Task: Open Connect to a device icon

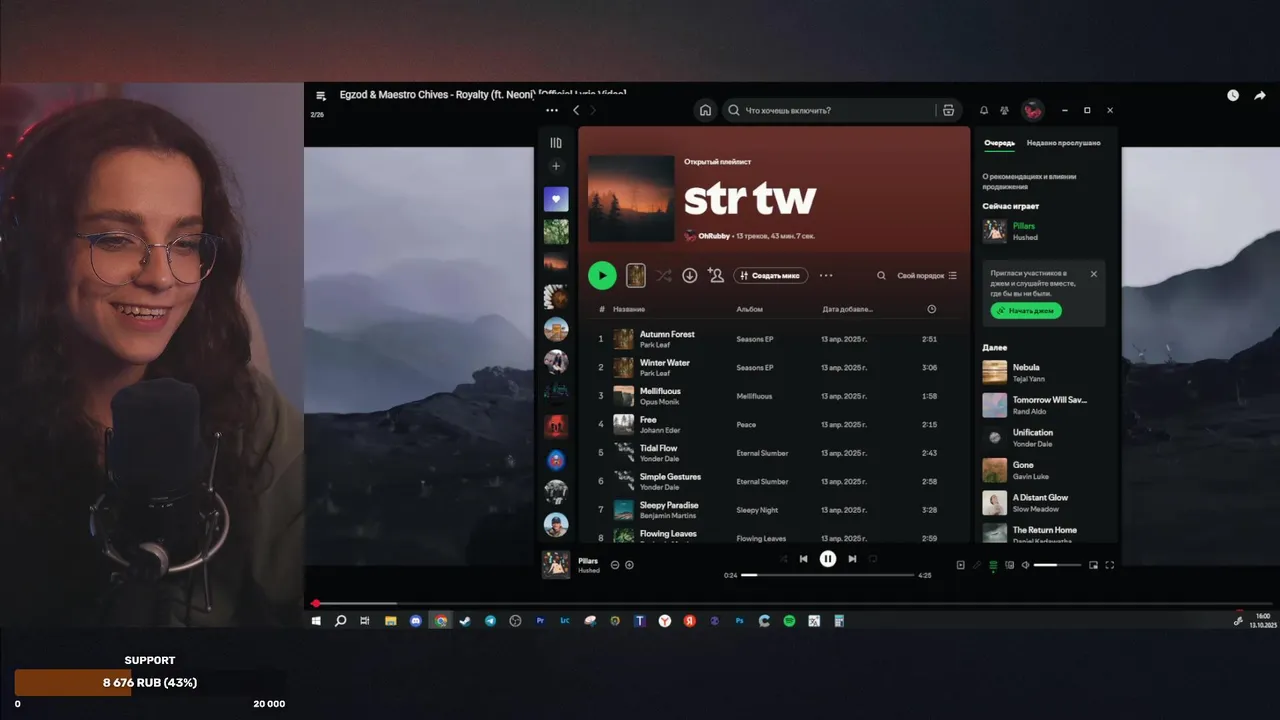Action: (x=1009, y=565)
